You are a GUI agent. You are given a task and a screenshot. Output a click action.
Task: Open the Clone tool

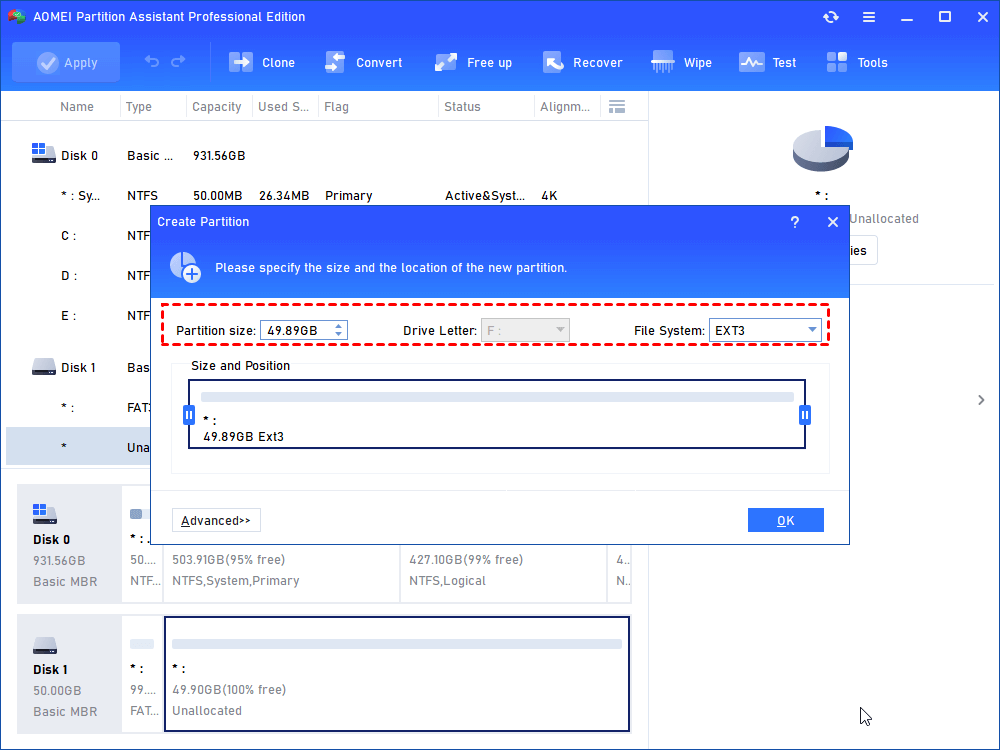pyautogui.click(x=262, y=62)
